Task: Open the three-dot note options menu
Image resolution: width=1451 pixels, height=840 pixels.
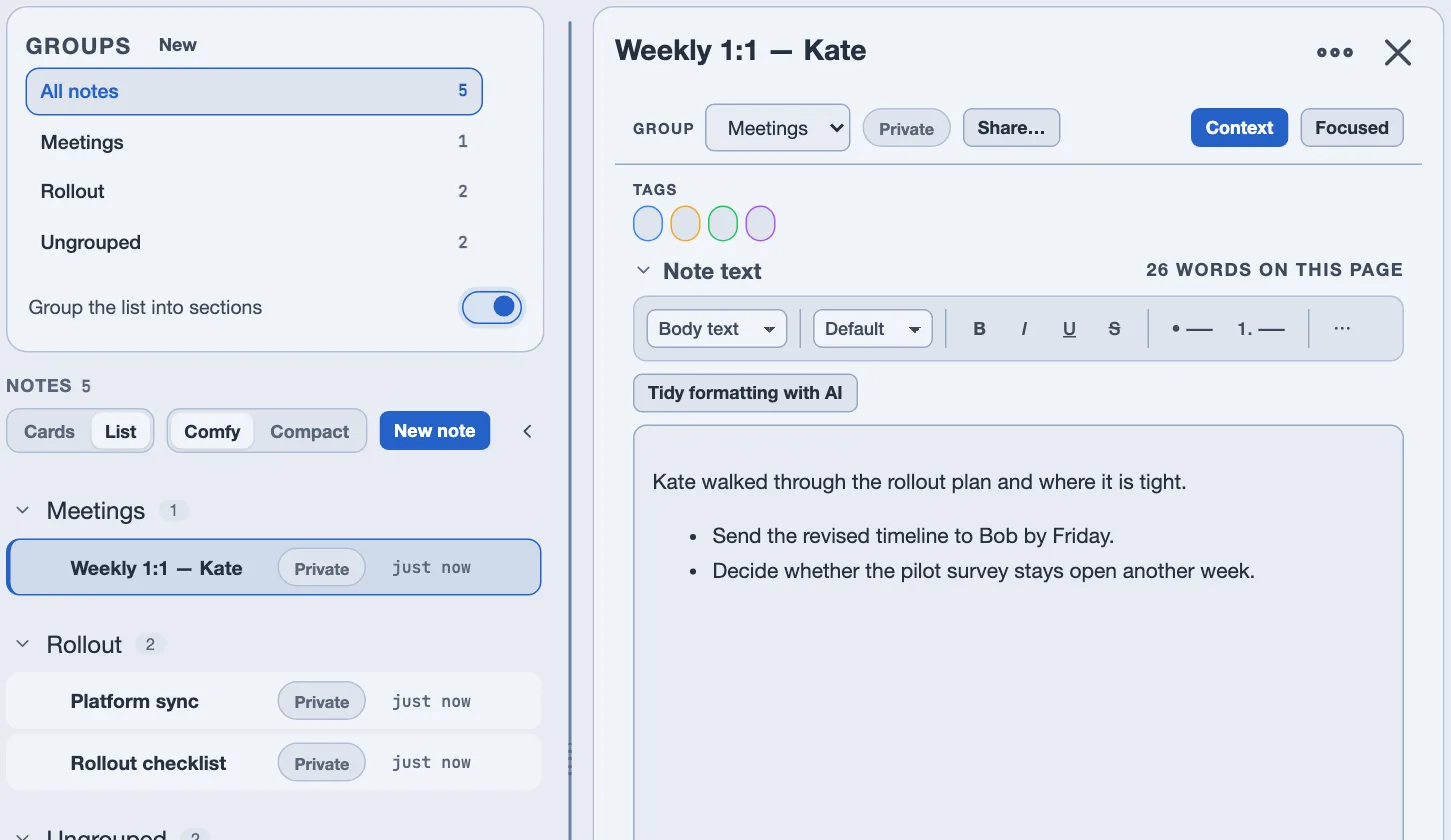Action: 1335,52
